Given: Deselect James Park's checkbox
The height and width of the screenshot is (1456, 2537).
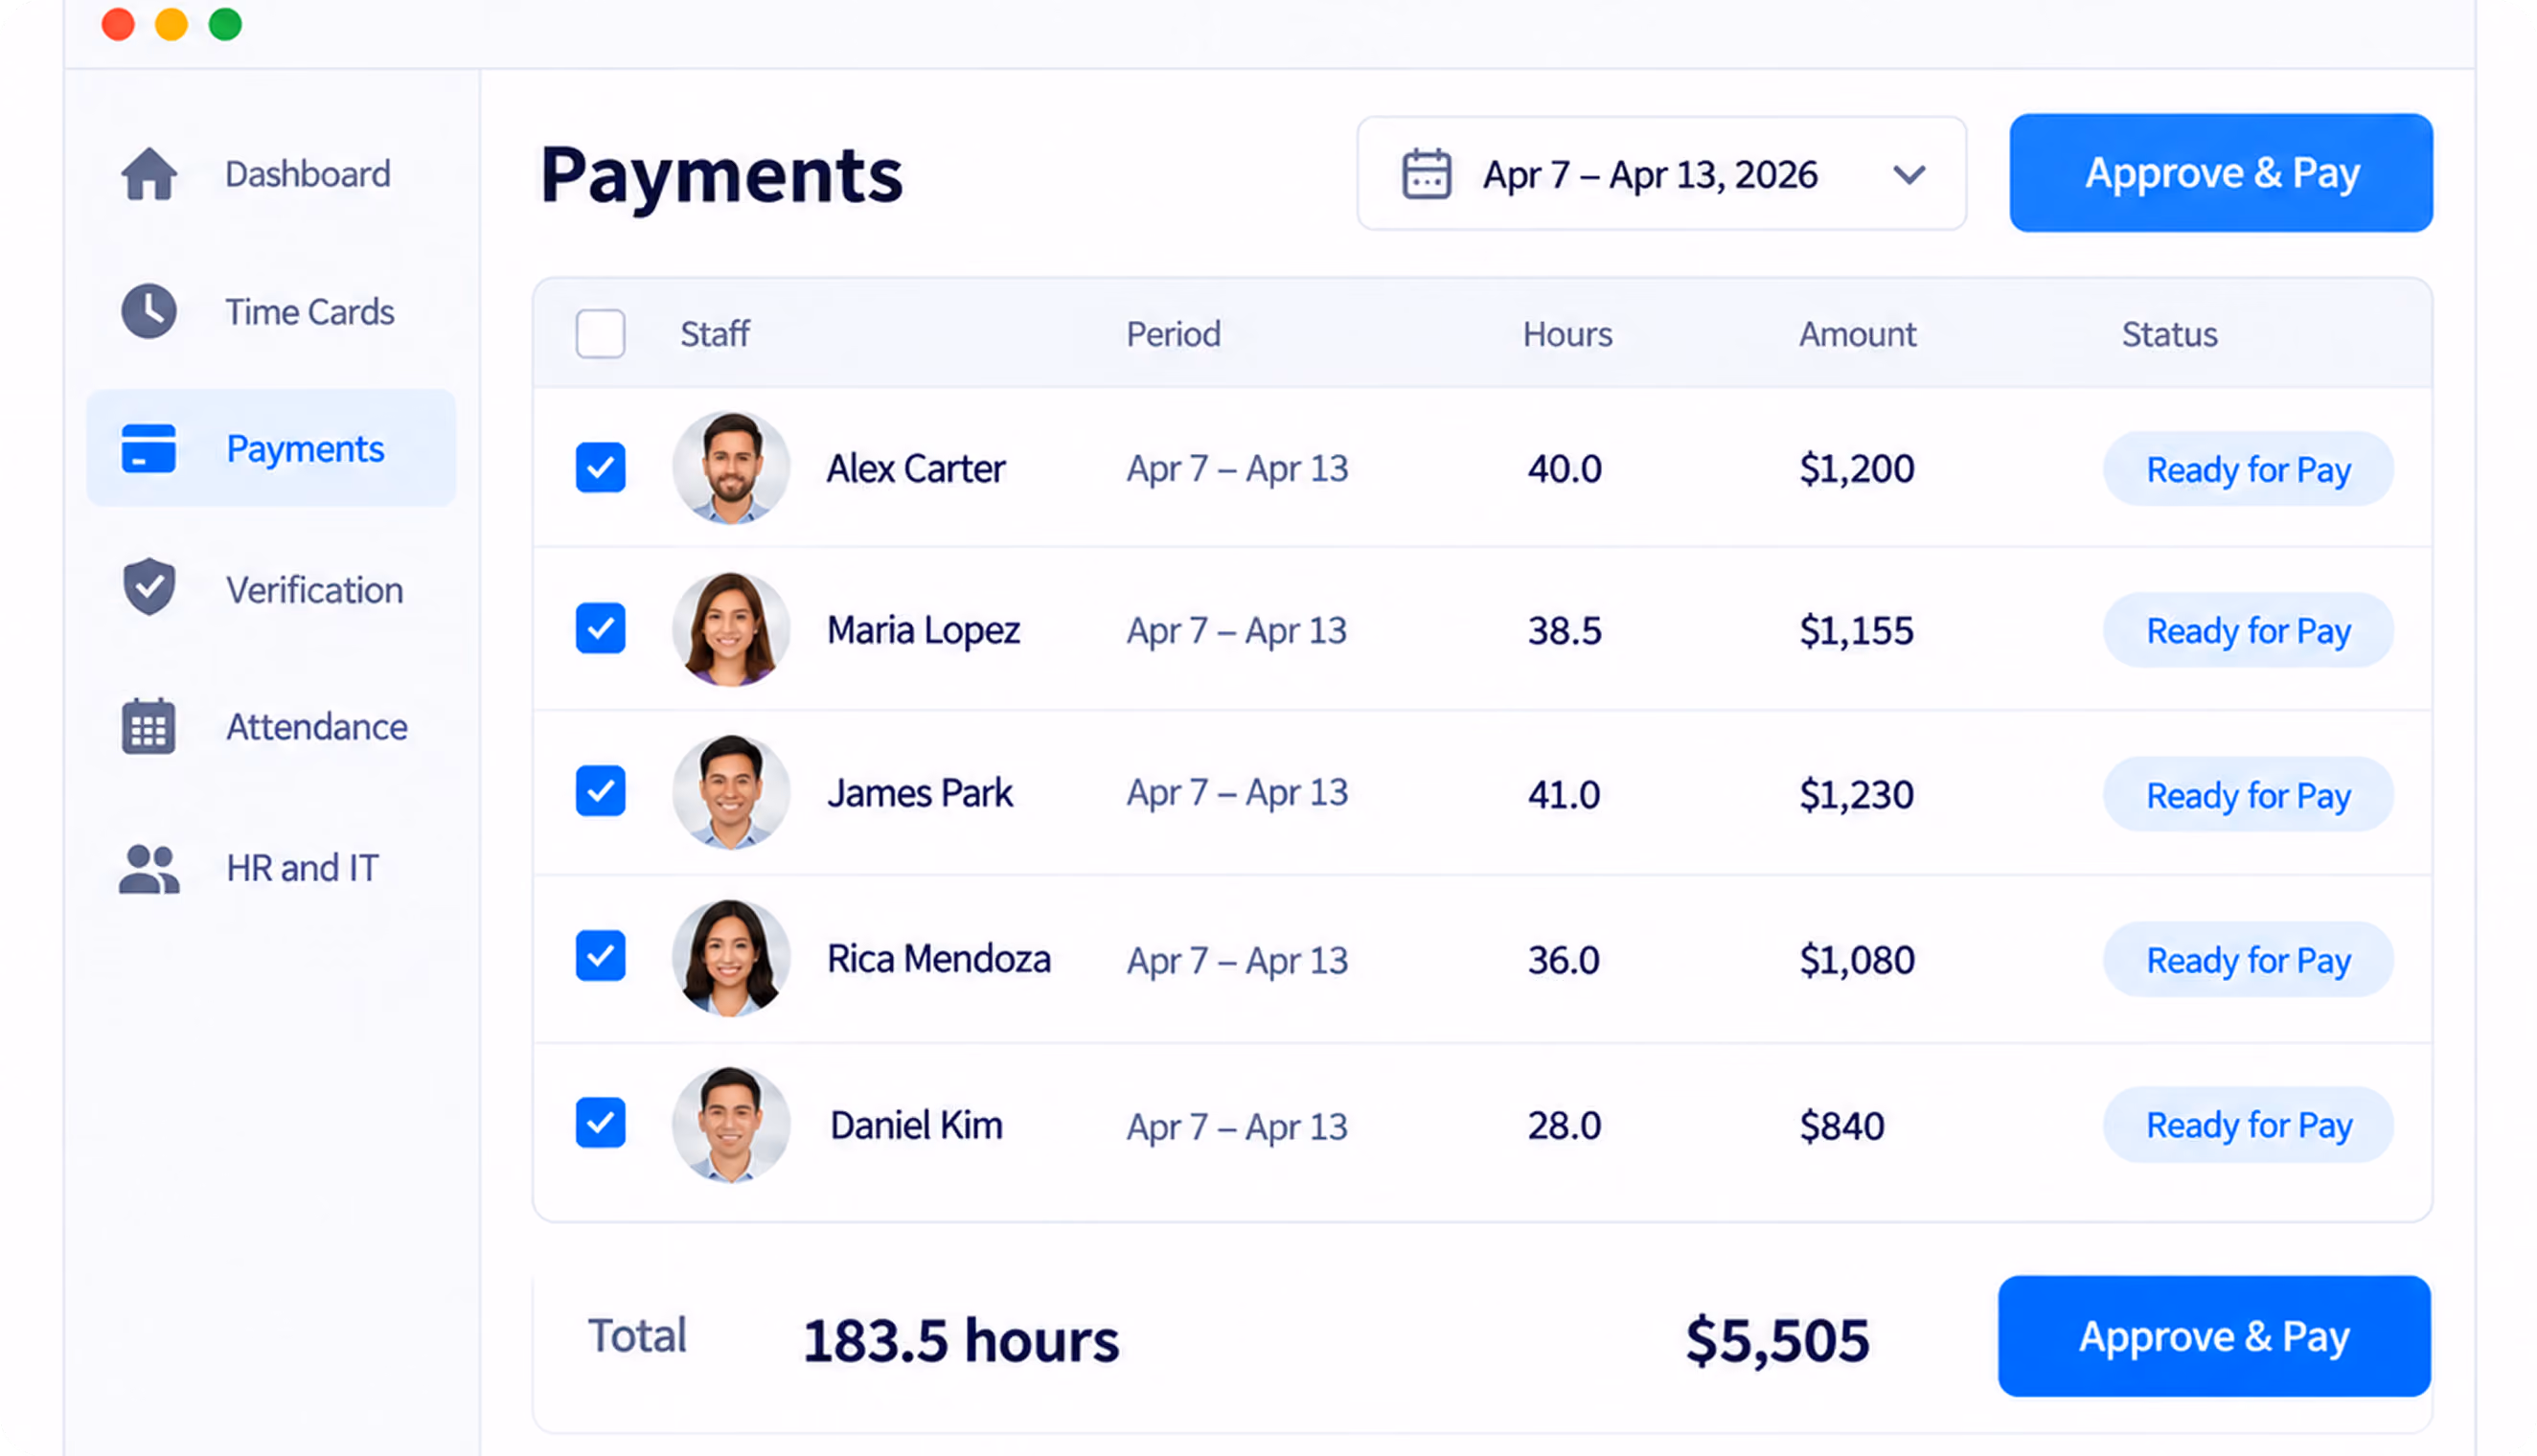Looking at the screenshot, I should click(601, 792).
